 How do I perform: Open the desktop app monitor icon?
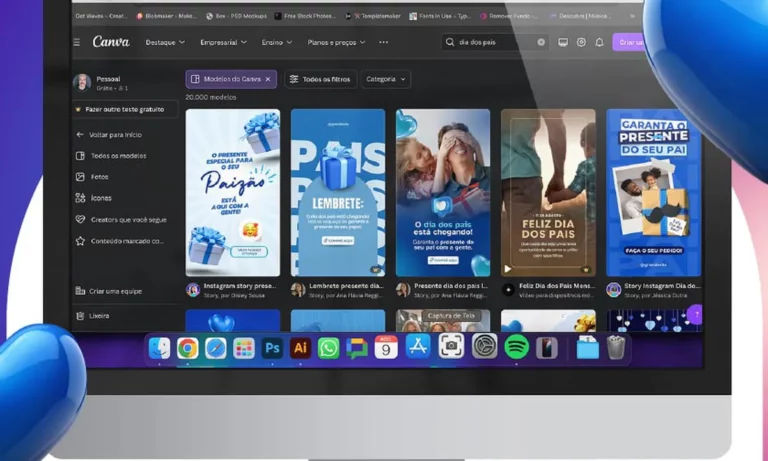point(563,43)
